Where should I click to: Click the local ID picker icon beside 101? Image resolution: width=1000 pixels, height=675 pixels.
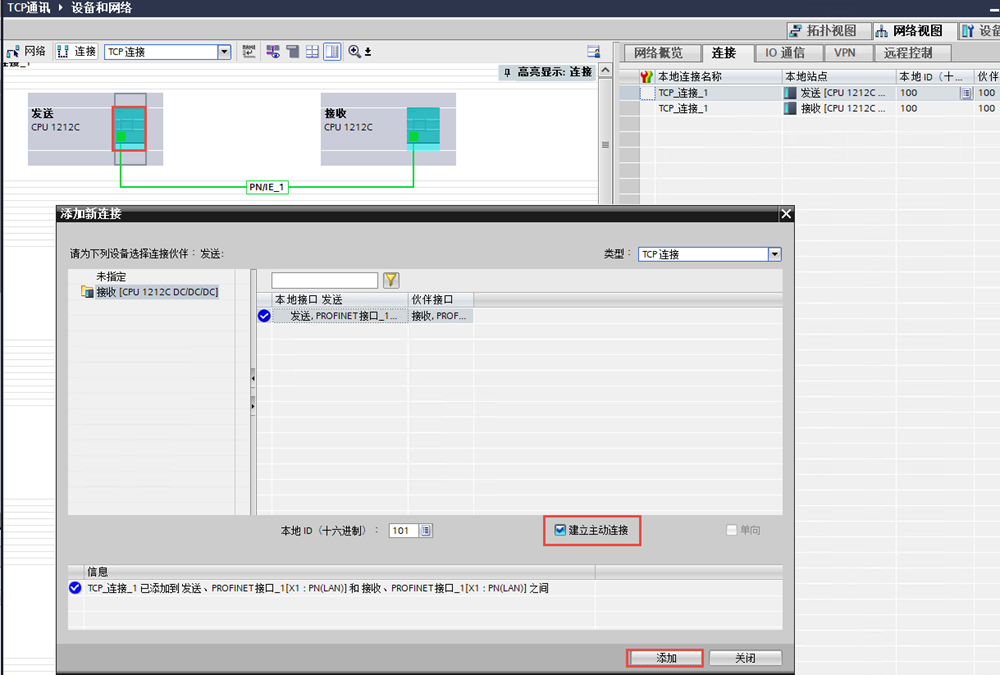pos(426,531)
